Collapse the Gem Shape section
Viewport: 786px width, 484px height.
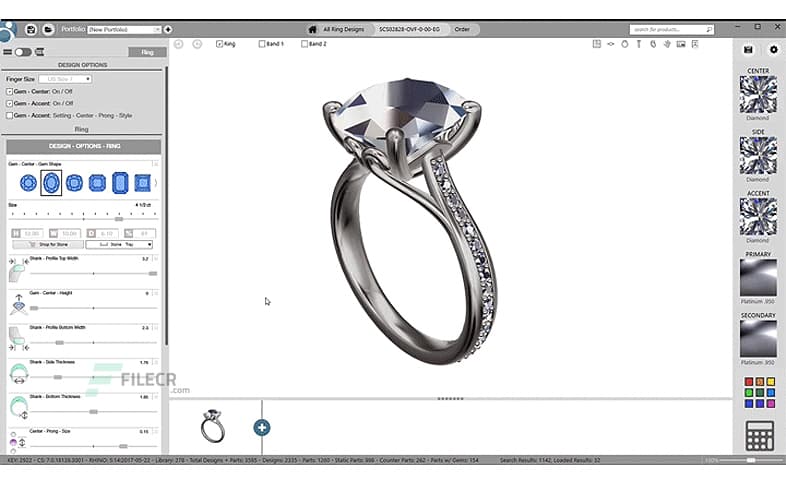point(155,164)
